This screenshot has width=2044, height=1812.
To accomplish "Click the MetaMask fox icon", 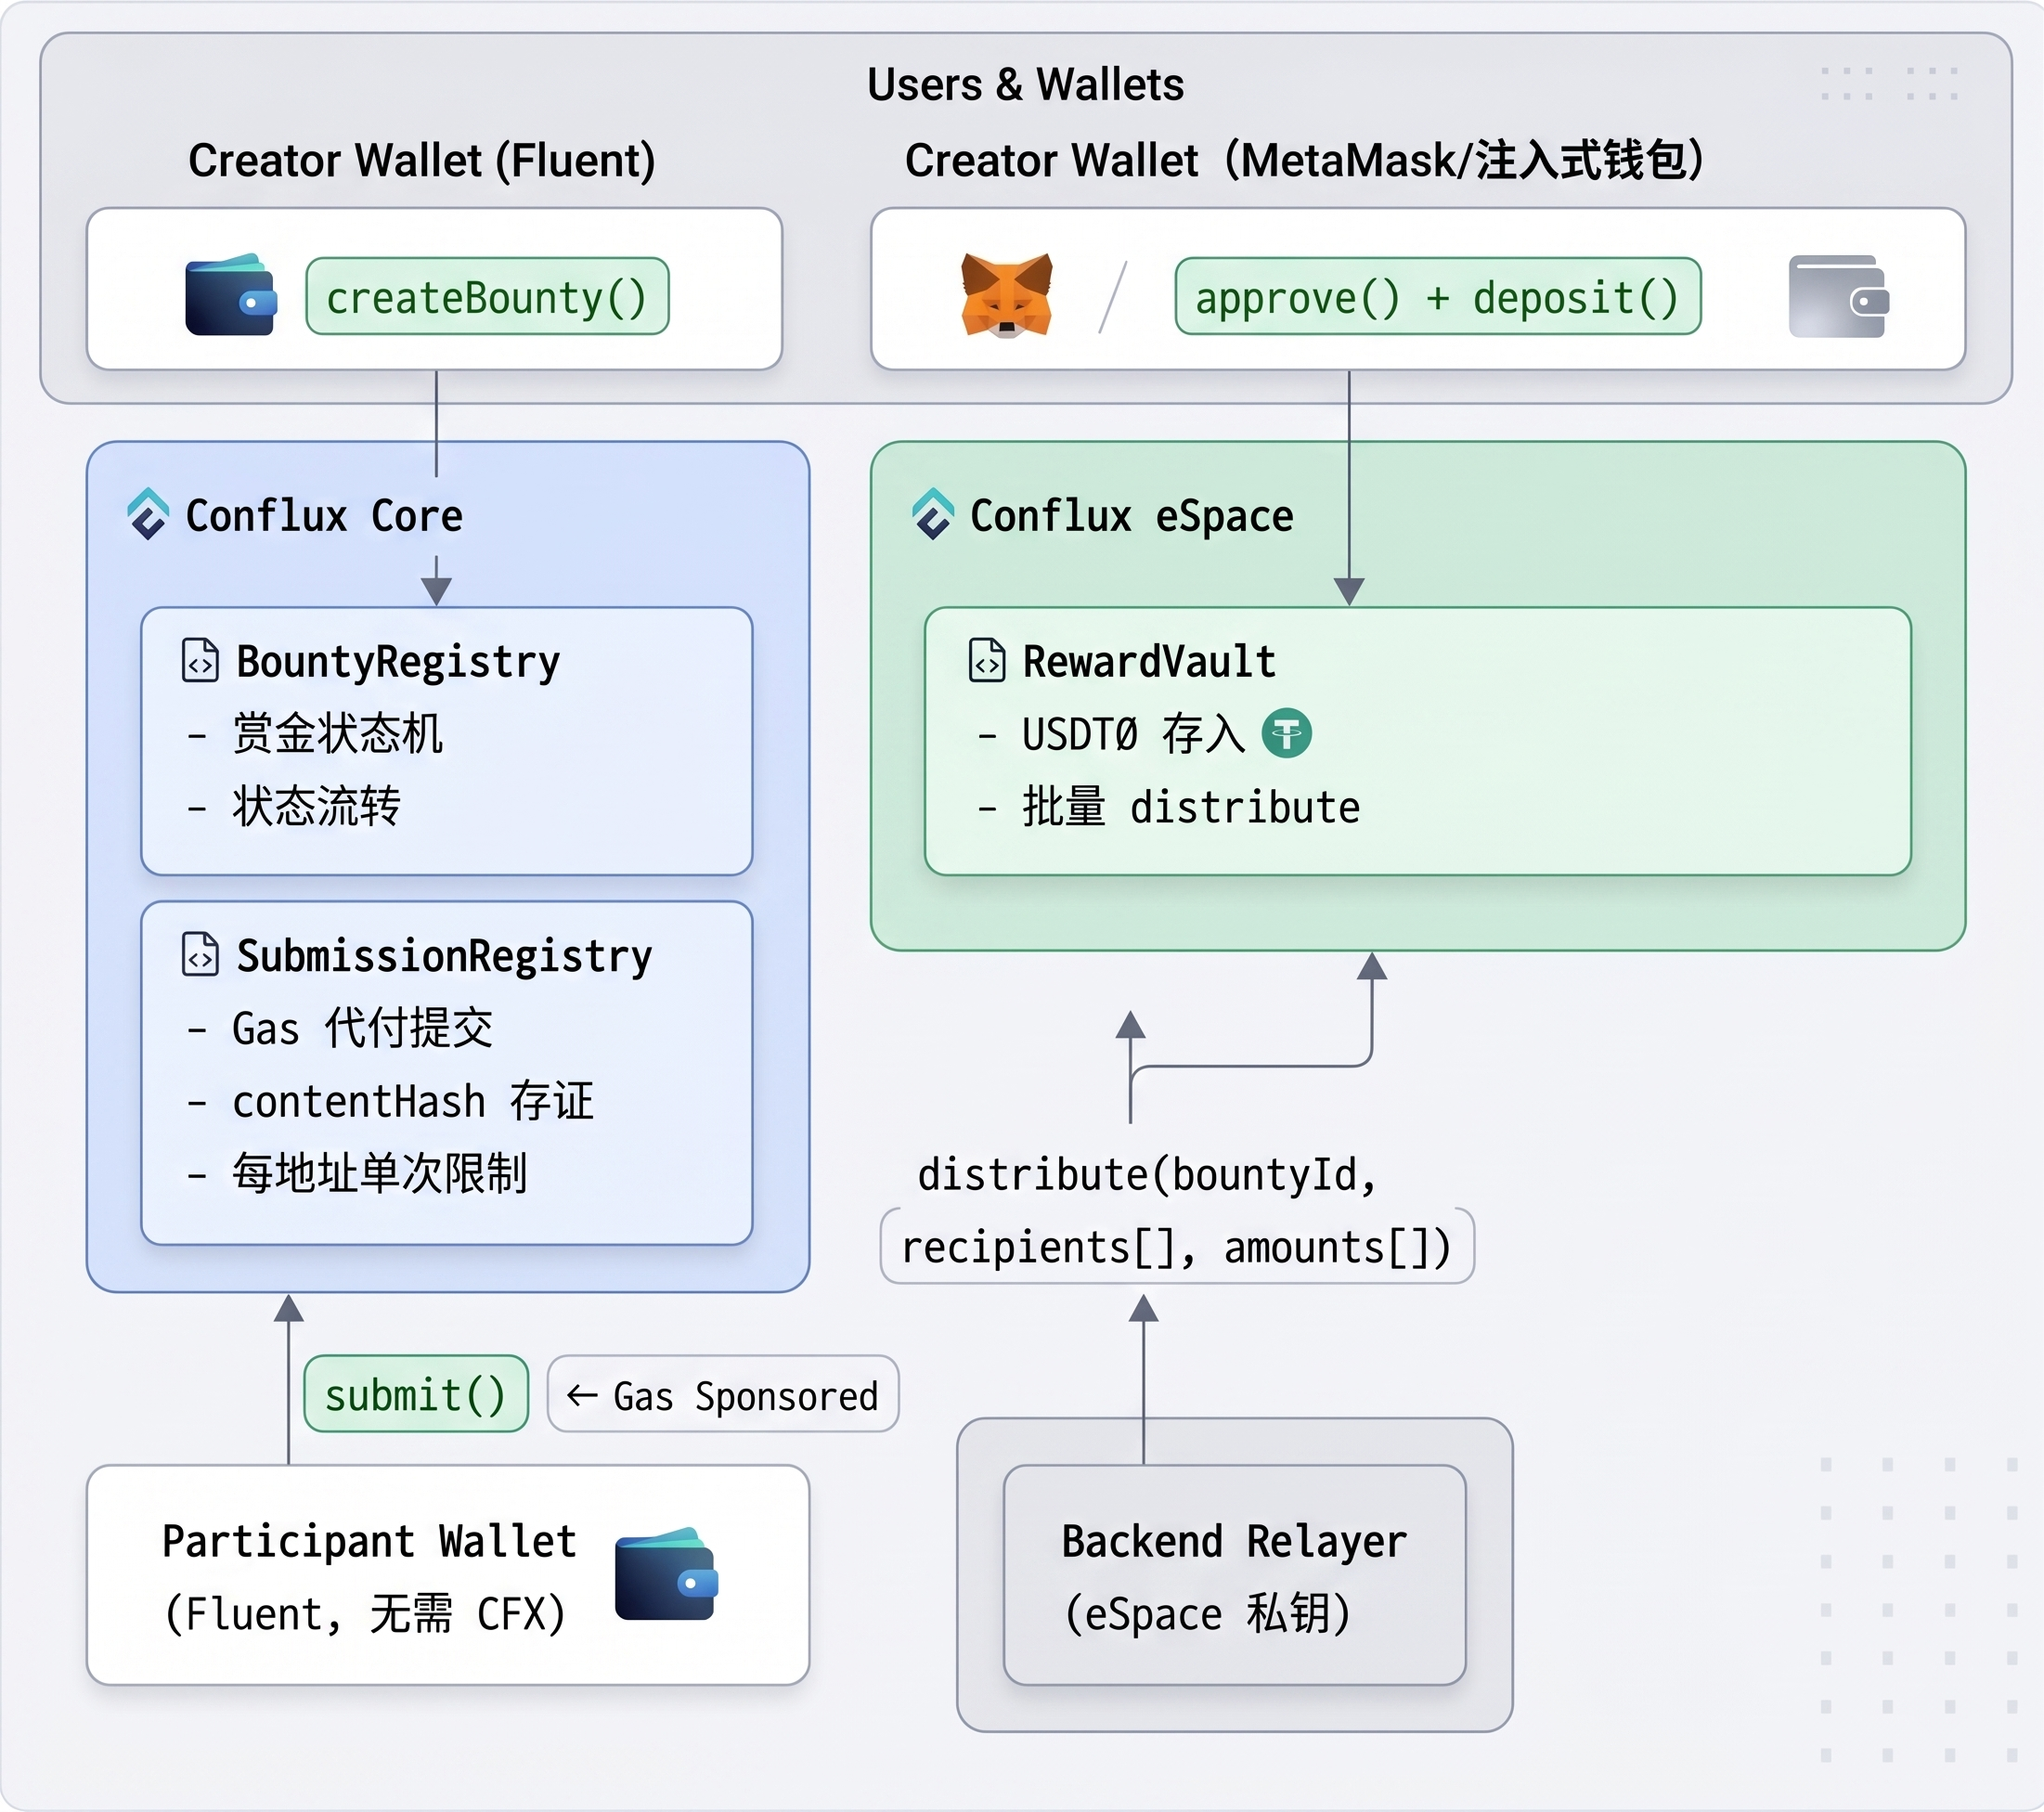I will click(1006, 295).
